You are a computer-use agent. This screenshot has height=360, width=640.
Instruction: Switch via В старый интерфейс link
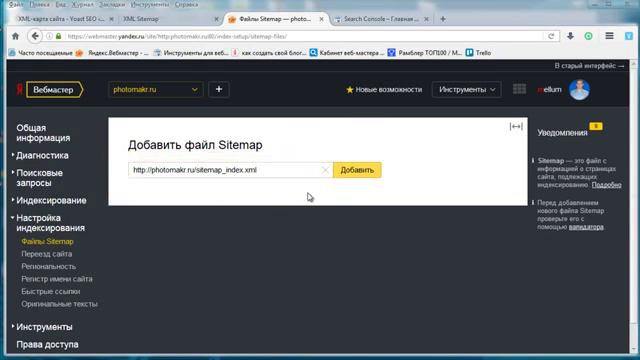589,66
